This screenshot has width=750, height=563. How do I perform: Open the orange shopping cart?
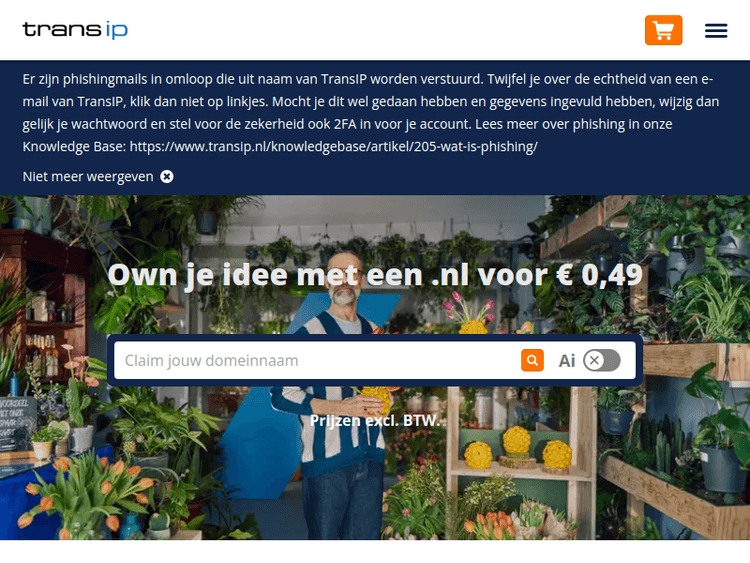point(663,30)
